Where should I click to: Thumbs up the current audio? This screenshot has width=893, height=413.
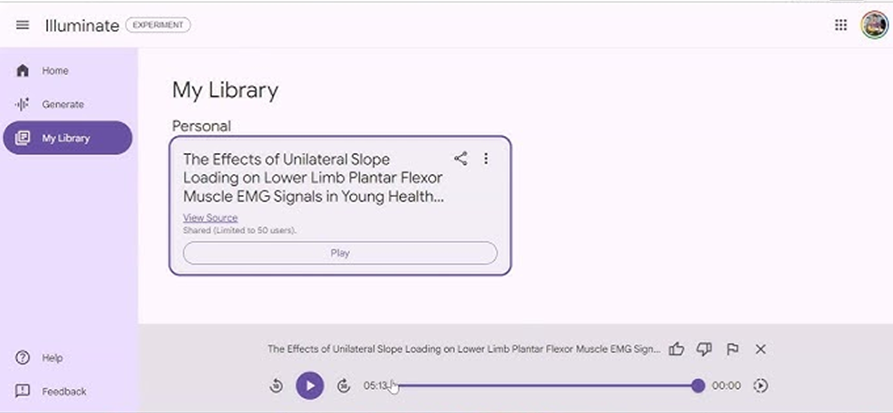pyautogui.click(x=677, y=349)
